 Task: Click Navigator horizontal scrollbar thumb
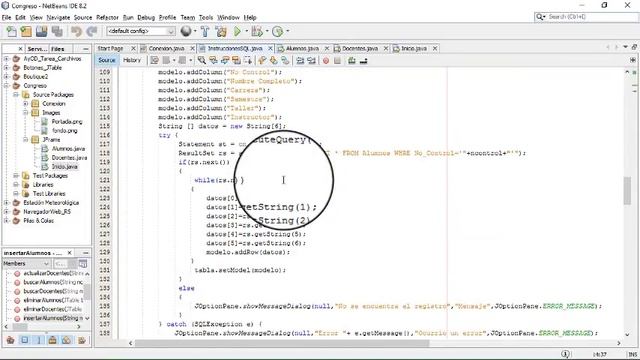(x=20, y=327)
